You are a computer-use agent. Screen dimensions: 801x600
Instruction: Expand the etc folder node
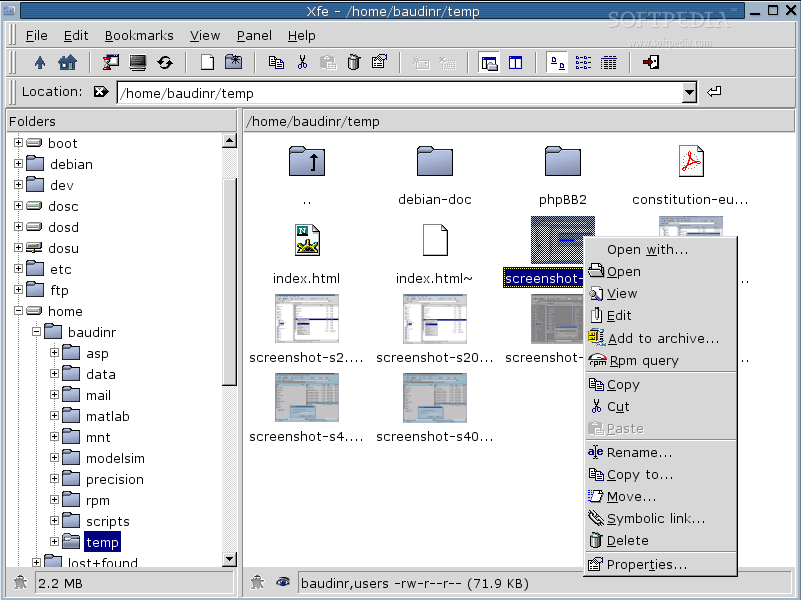(18, 268)
